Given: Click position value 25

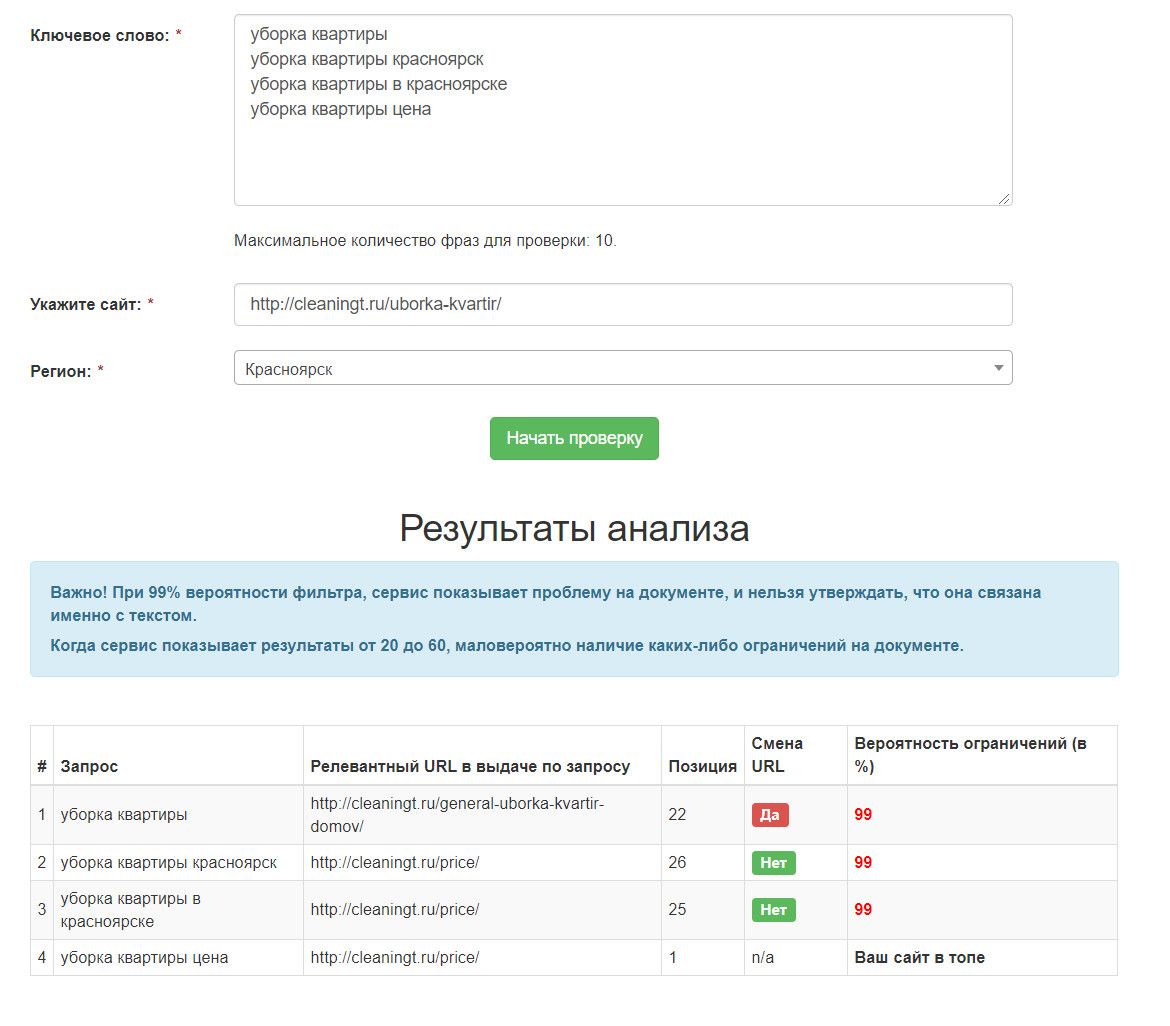Looking at the screenshot, I should (677, 910).
